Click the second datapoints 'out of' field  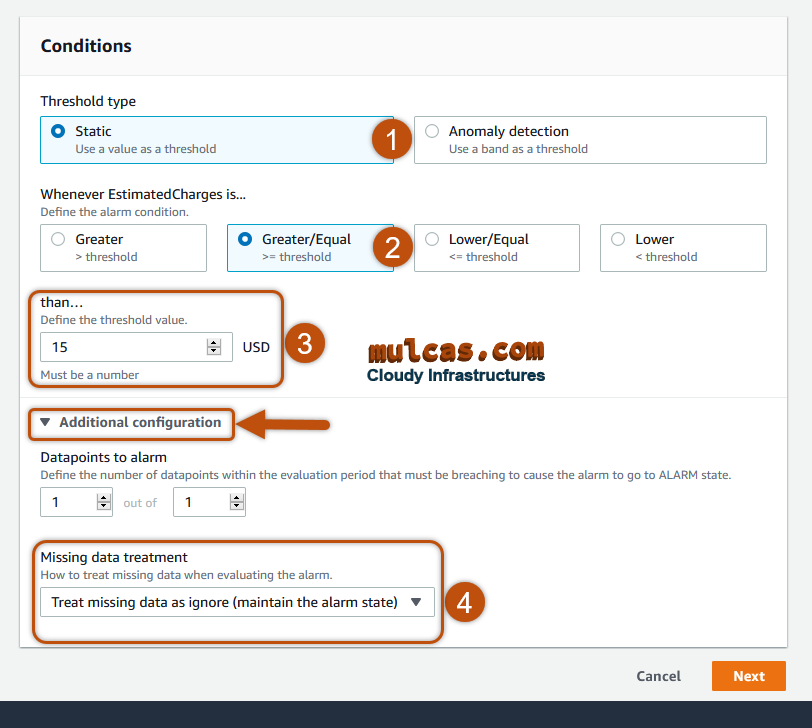[x=199, y=502]
